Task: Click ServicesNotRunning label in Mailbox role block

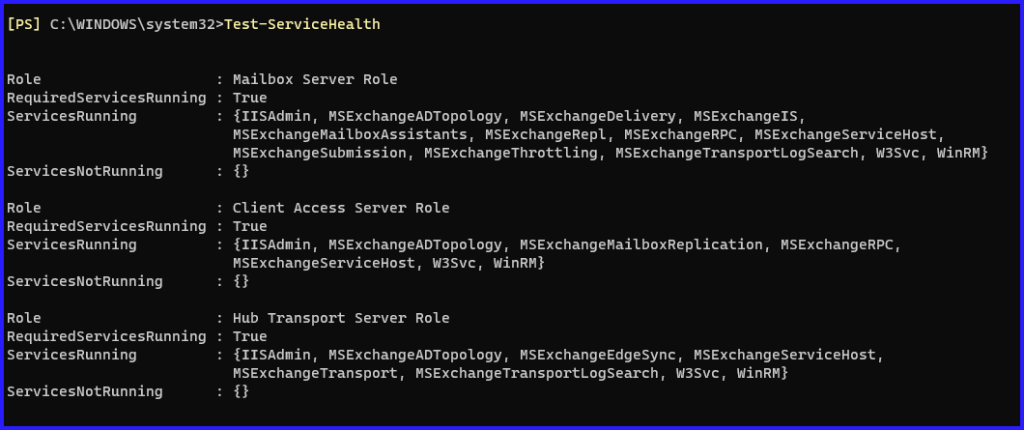Action: [x=85, y=171]
